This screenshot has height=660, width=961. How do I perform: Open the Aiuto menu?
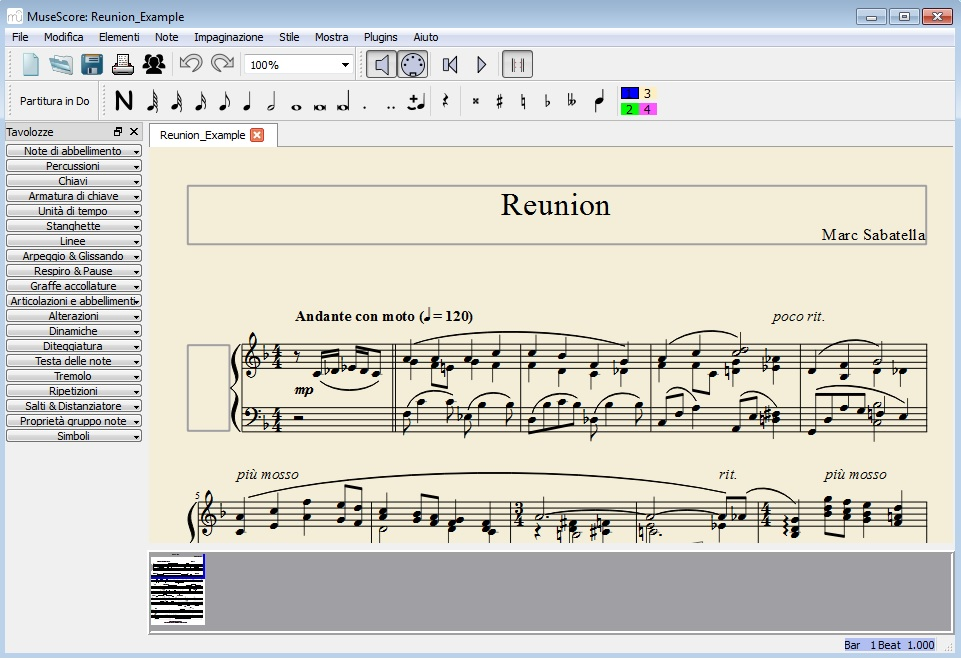click(x=426, y=37)
